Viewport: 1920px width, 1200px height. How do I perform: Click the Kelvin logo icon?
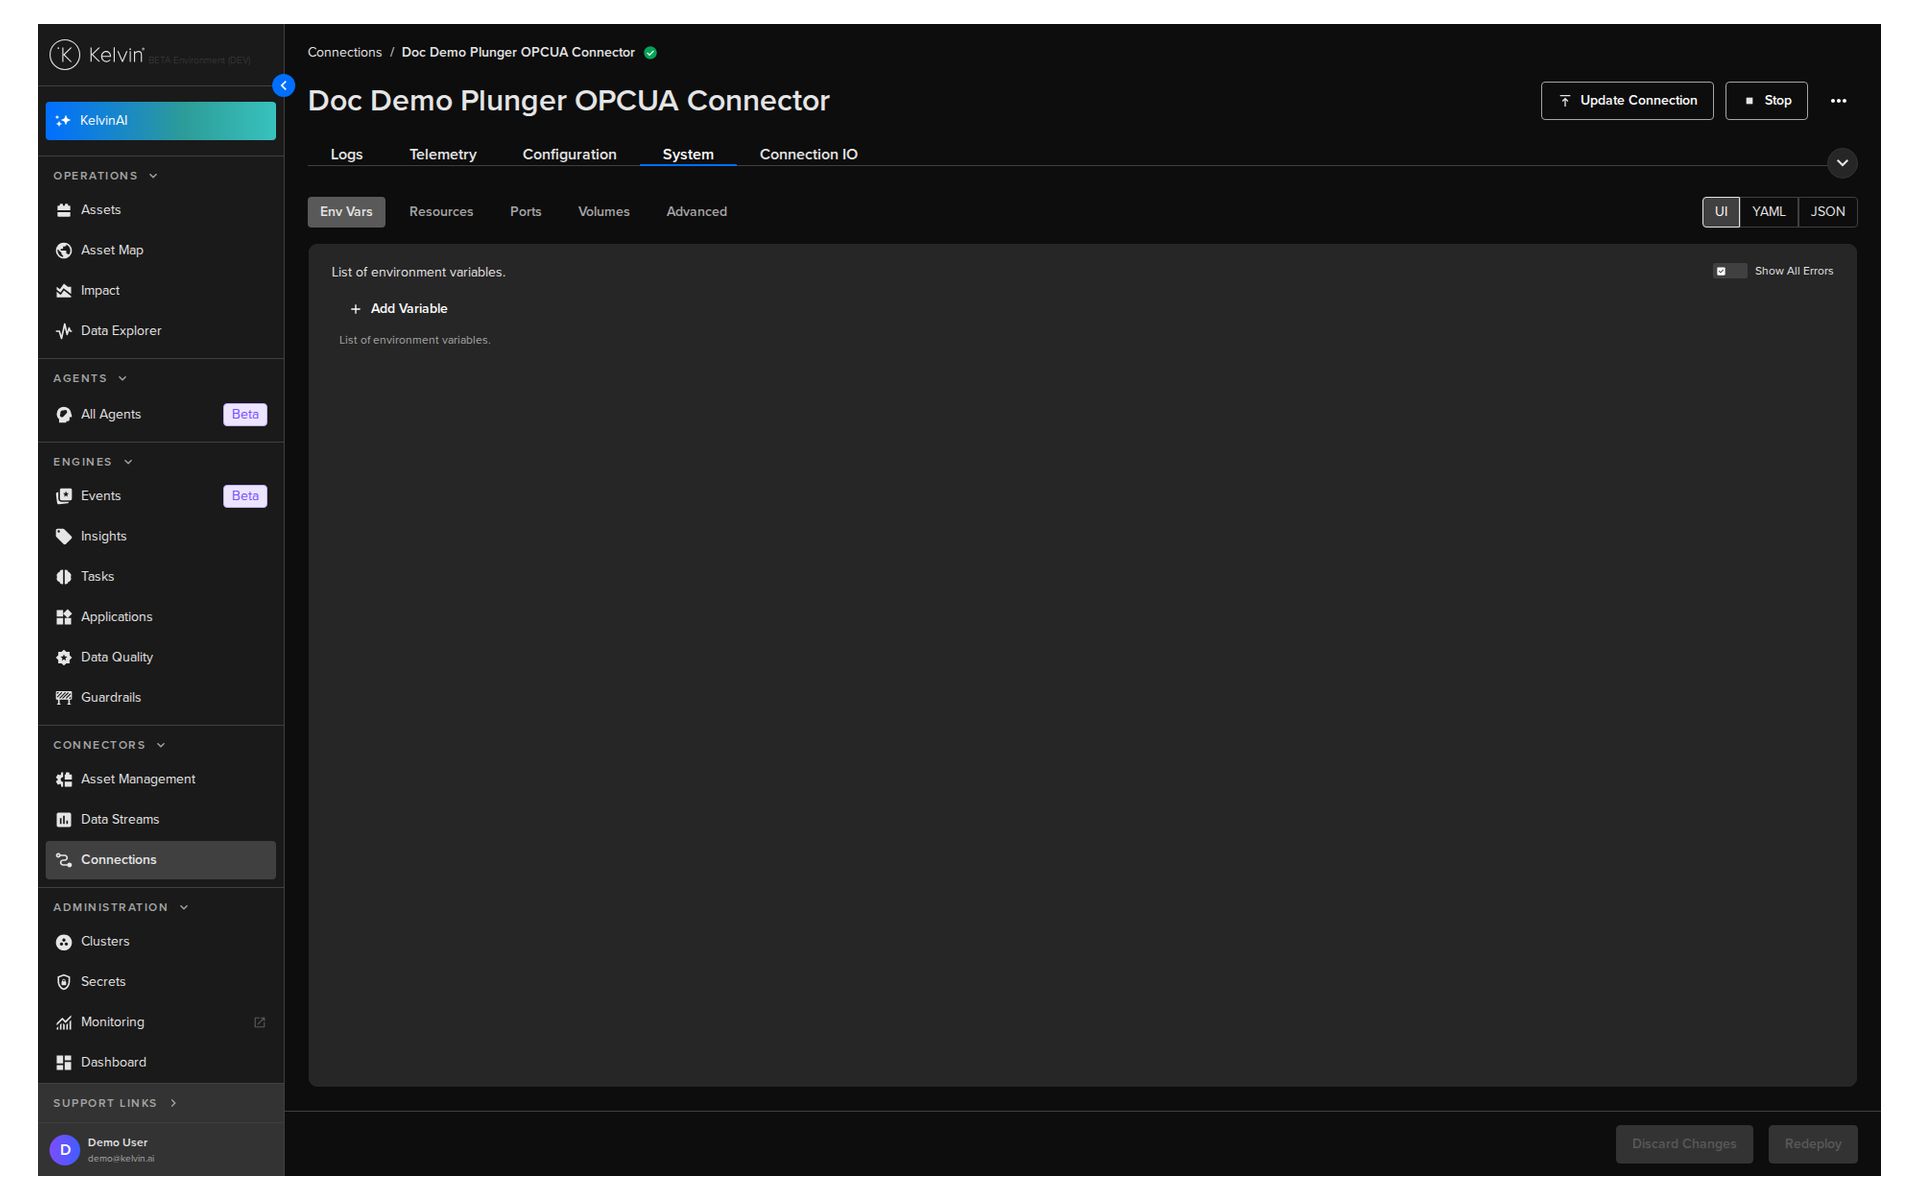pos(65,55)
